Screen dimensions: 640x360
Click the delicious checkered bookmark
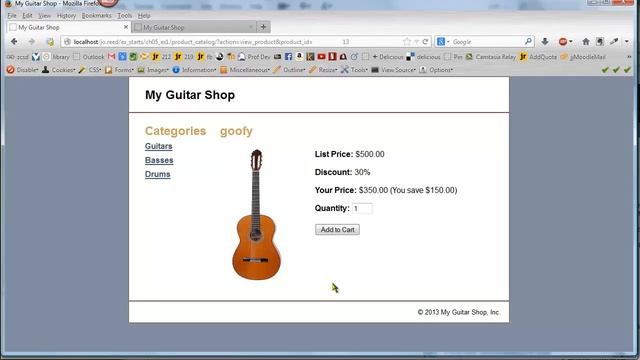(x=424, y=57)
